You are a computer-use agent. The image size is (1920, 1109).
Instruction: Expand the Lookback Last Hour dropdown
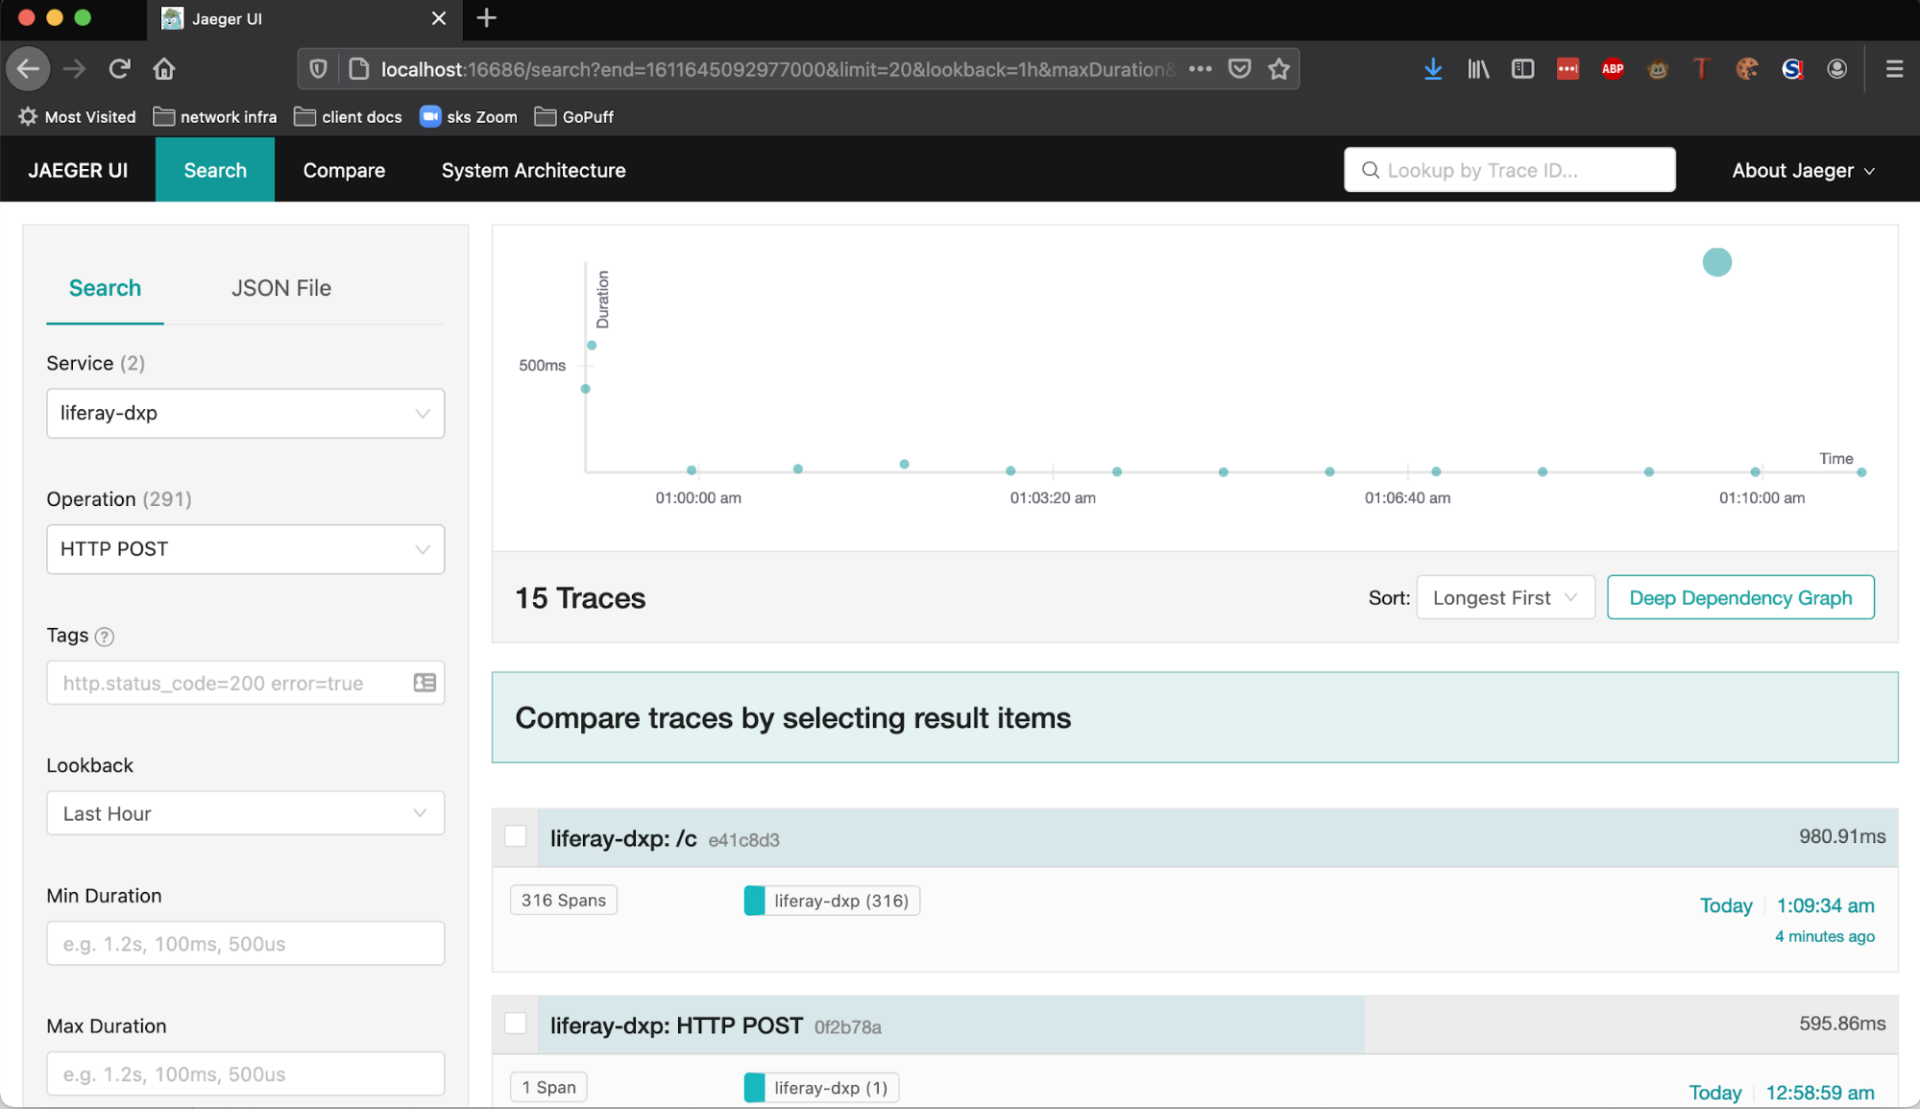[x=245, y=813]
